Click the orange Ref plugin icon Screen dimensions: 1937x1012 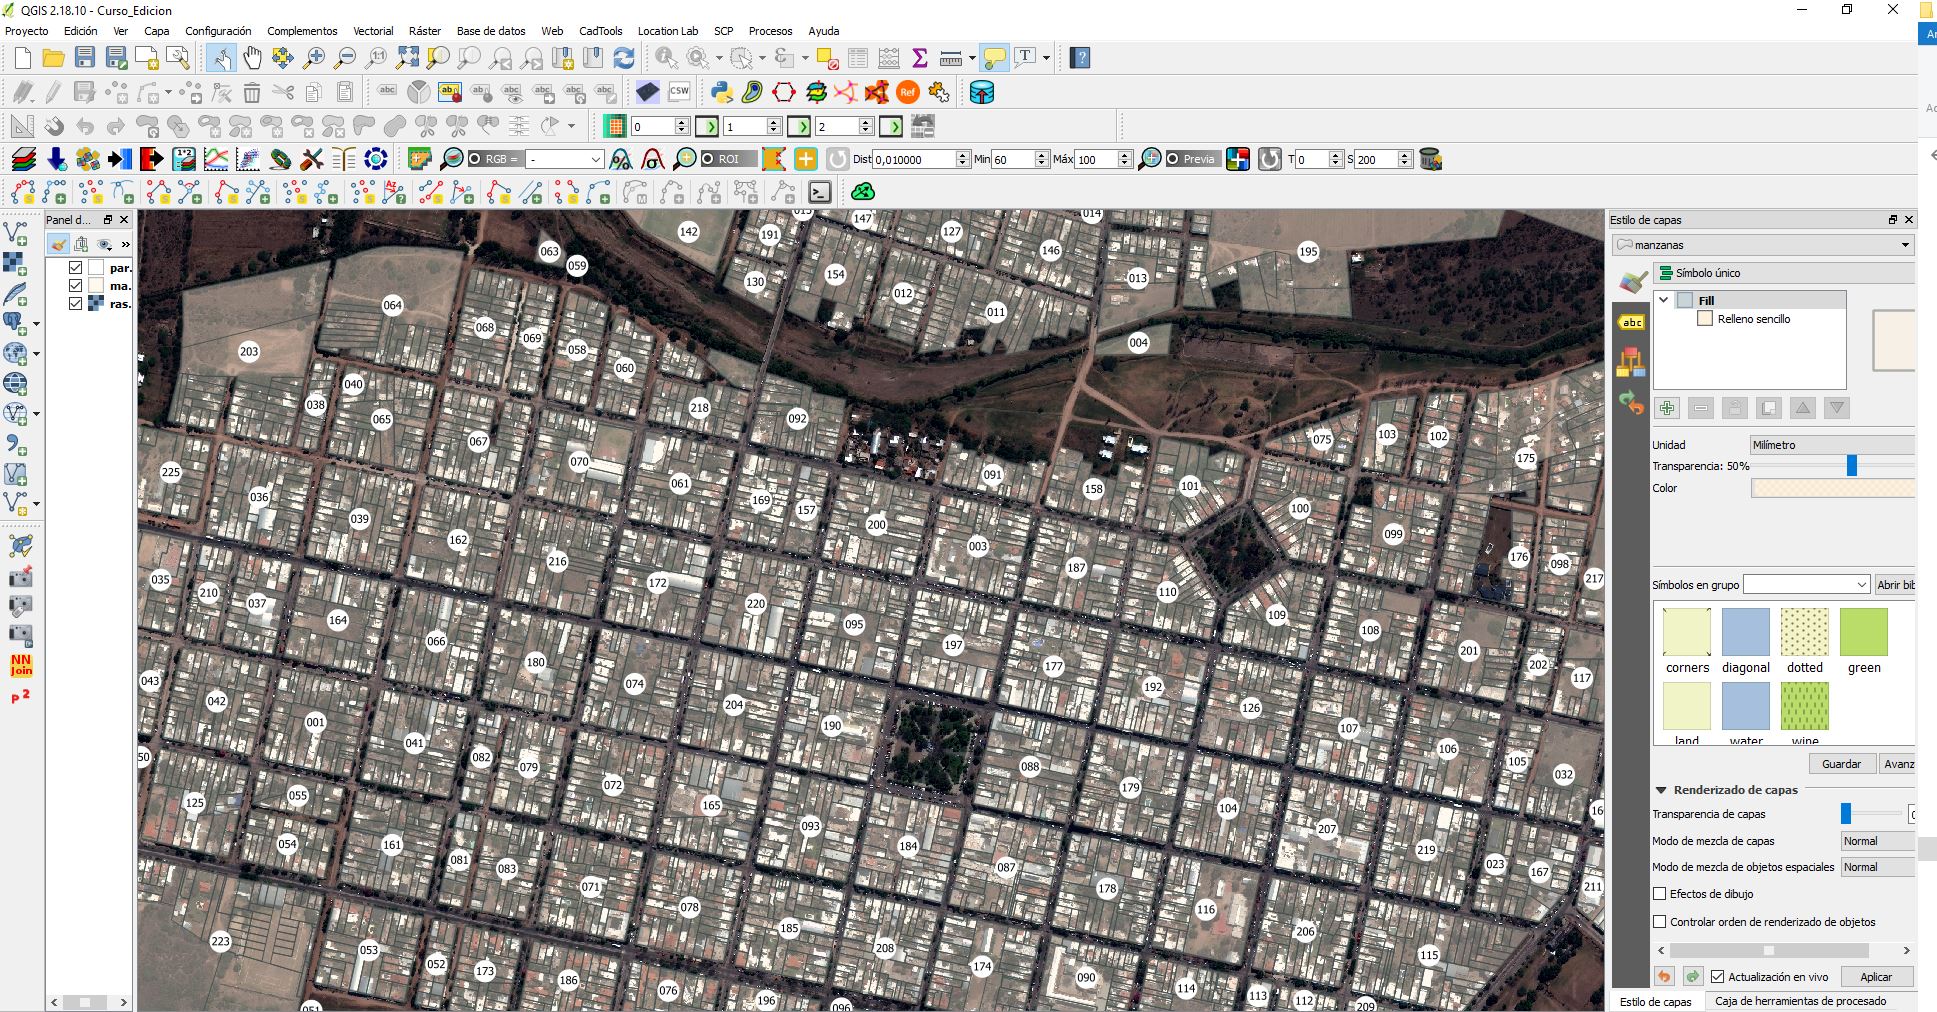pyautogui.click(x=907, y=92)
